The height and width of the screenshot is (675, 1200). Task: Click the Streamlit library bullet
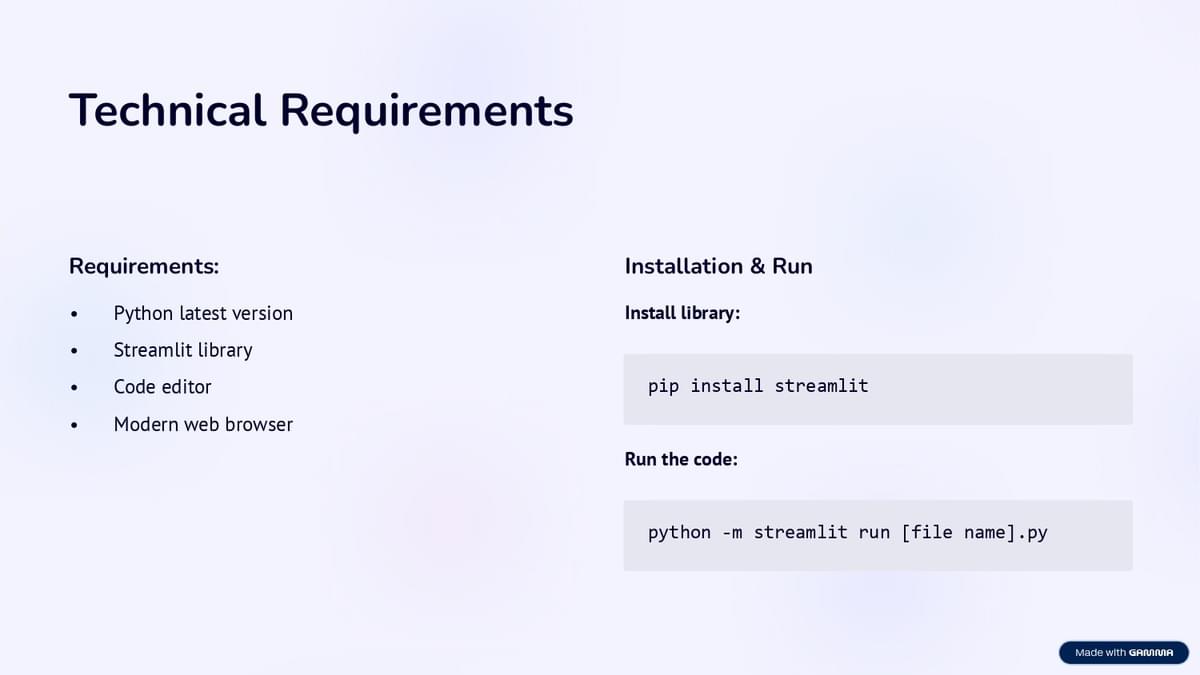183,350
